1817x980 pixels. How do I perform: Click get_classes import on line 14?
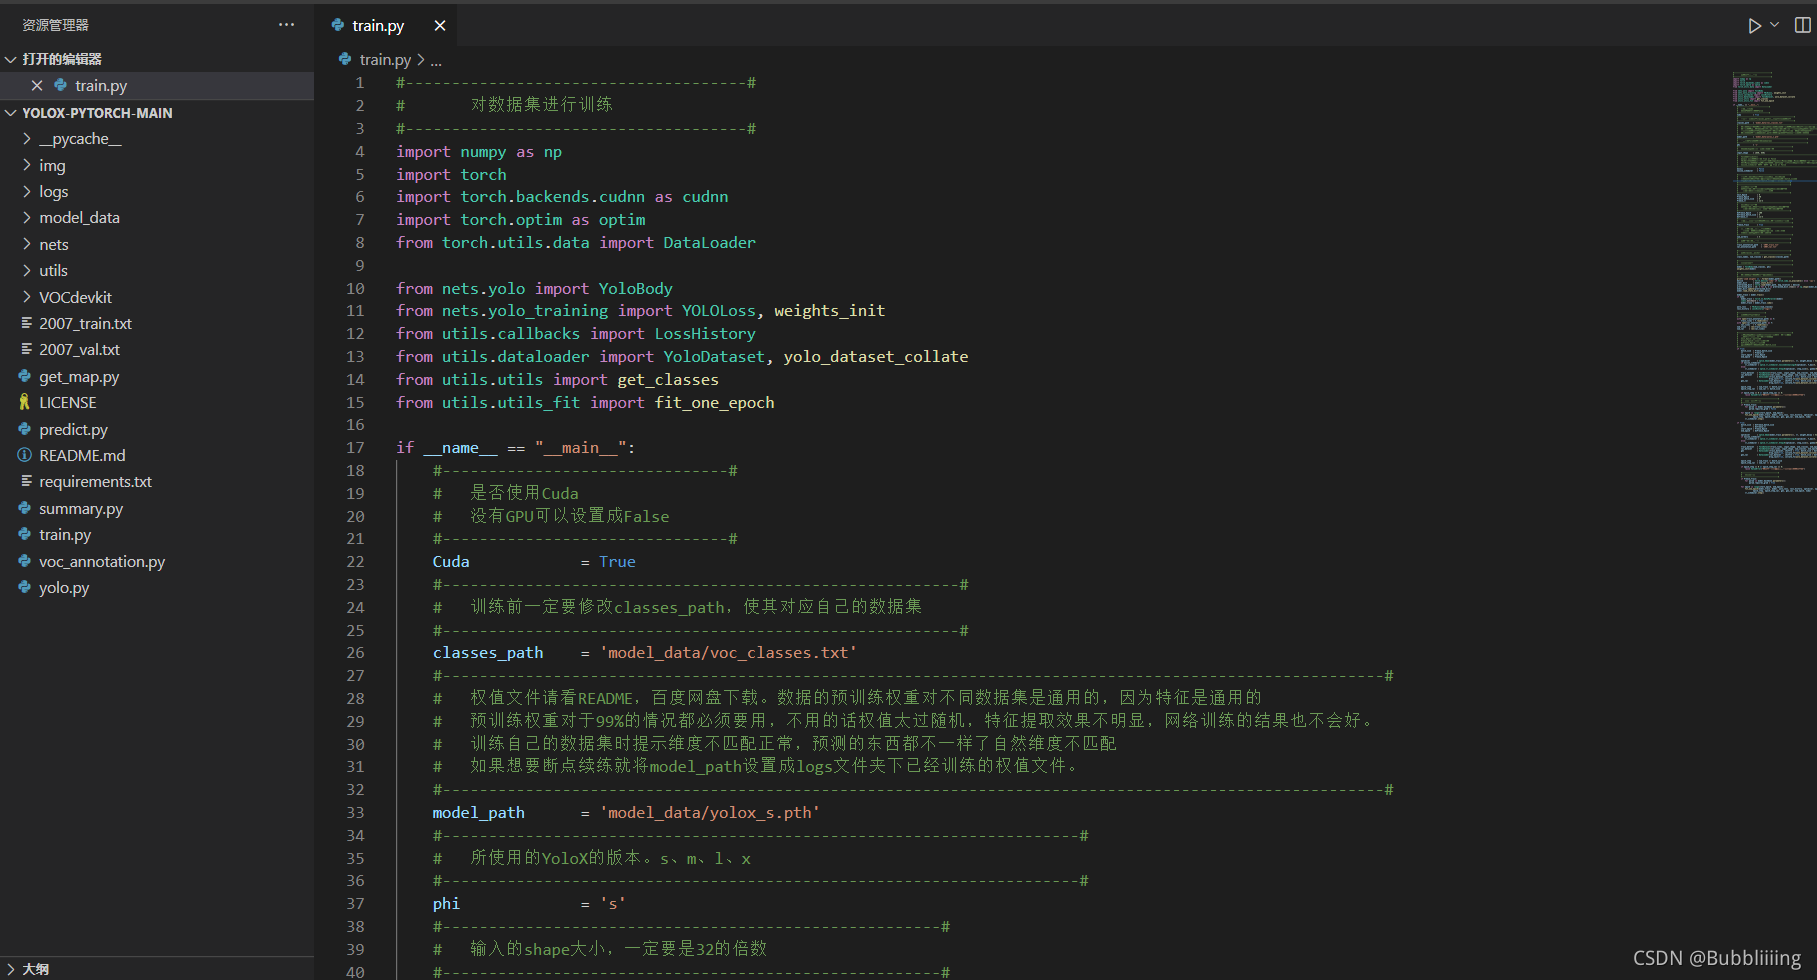[668, 380]
